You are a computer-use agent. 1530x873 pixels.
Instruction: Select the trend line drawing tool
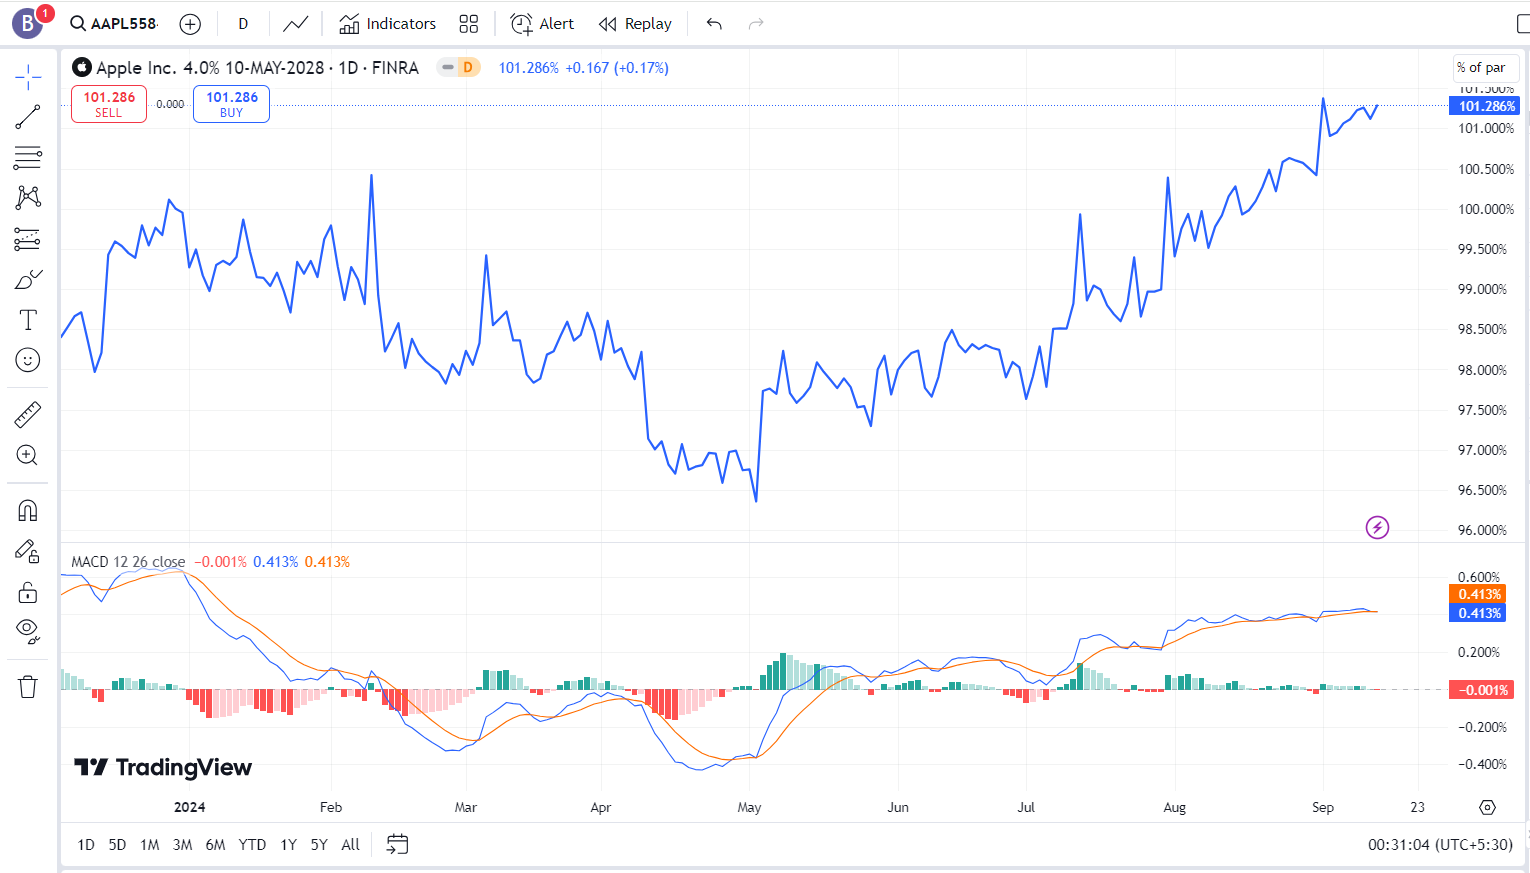[x=28, y=117]
